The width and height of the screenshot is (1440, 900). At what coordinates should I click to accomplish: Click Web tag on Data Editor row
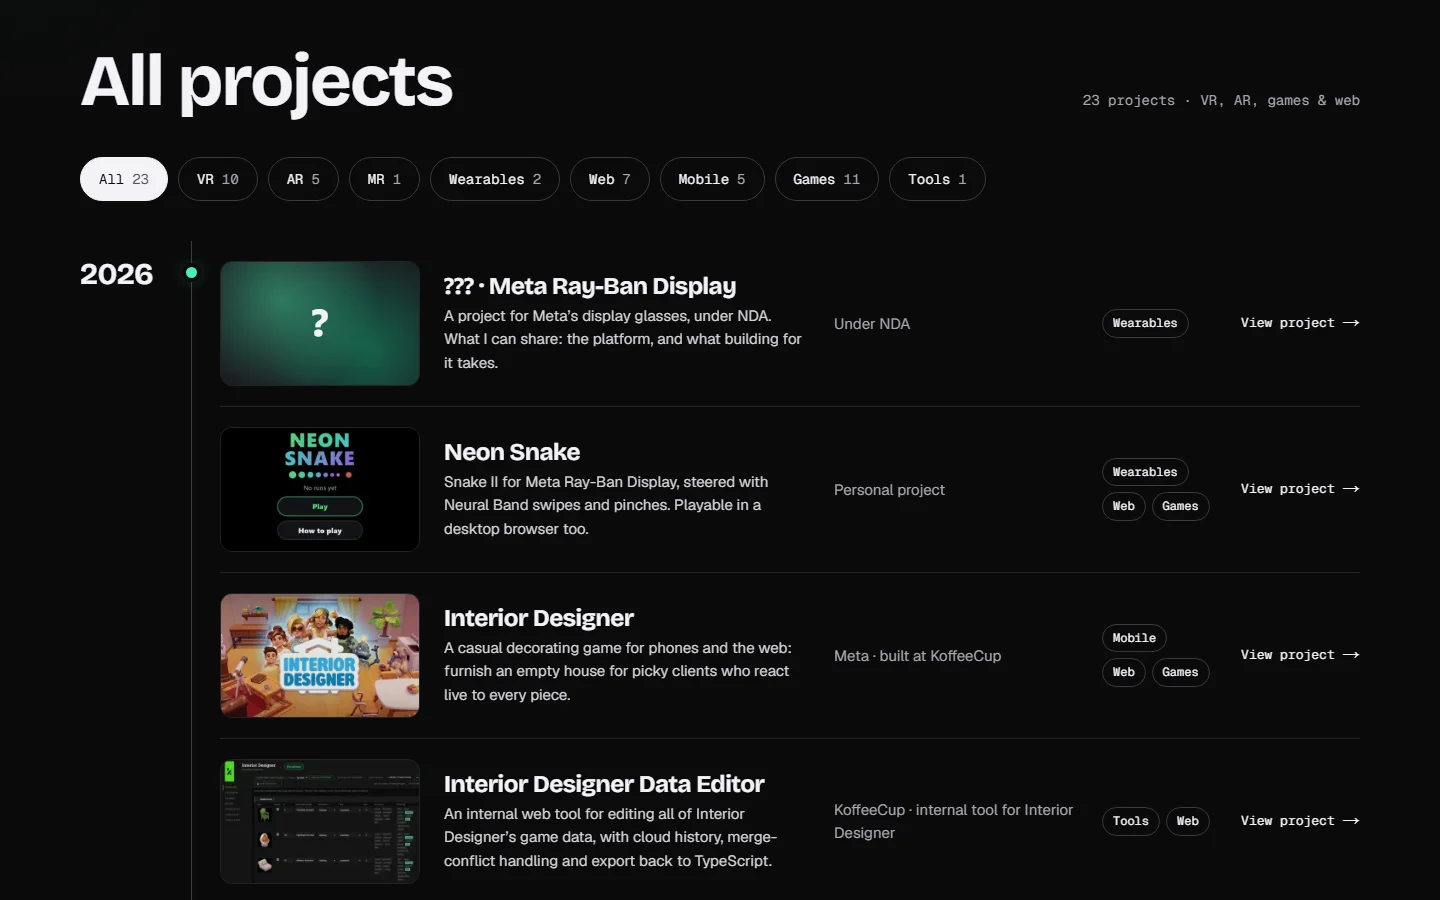tap(1188, 821)
